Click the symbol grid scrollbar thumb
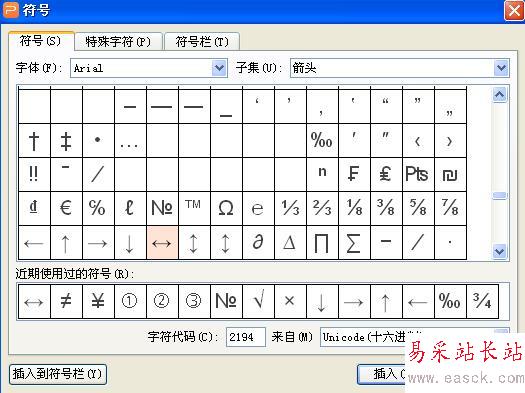 (500, 196)
